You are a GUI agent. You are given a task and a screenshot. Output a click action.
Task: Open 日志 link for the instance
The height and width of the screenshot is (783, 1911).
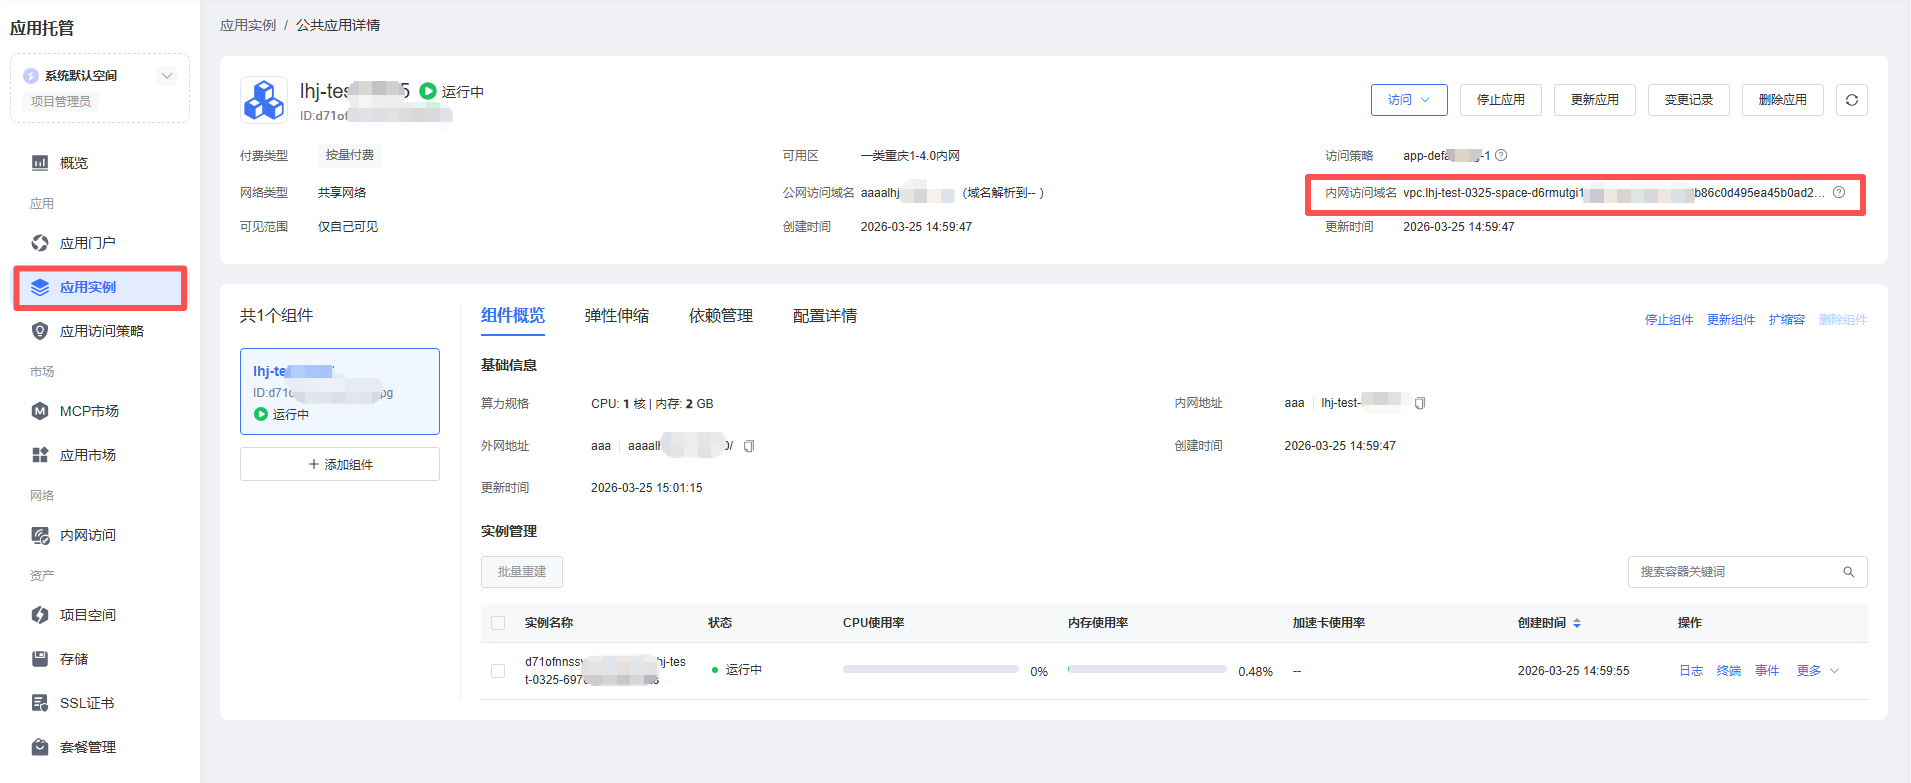(x=1690, y=671)
